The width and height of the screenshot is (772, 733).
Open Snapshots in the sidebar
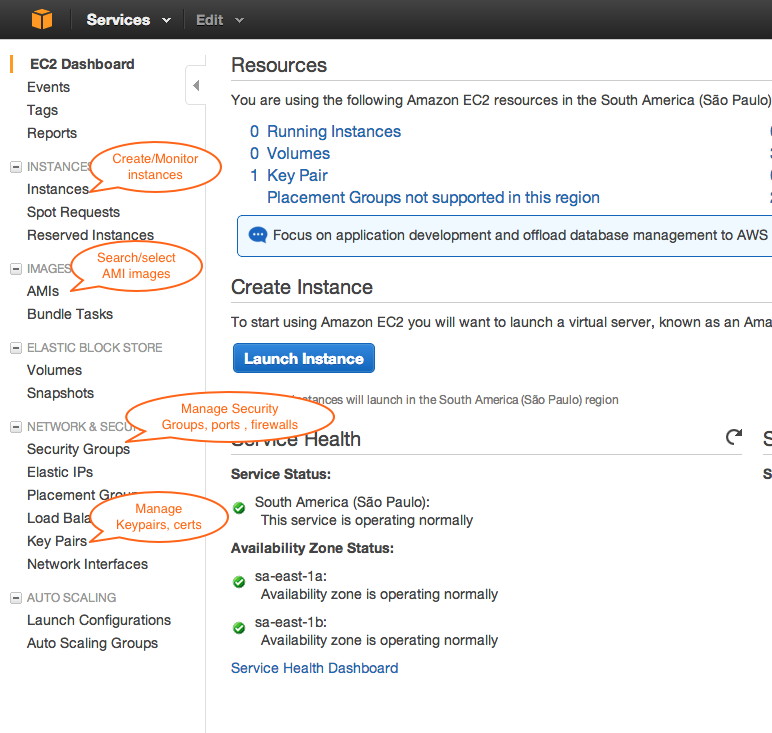(61, 393)
